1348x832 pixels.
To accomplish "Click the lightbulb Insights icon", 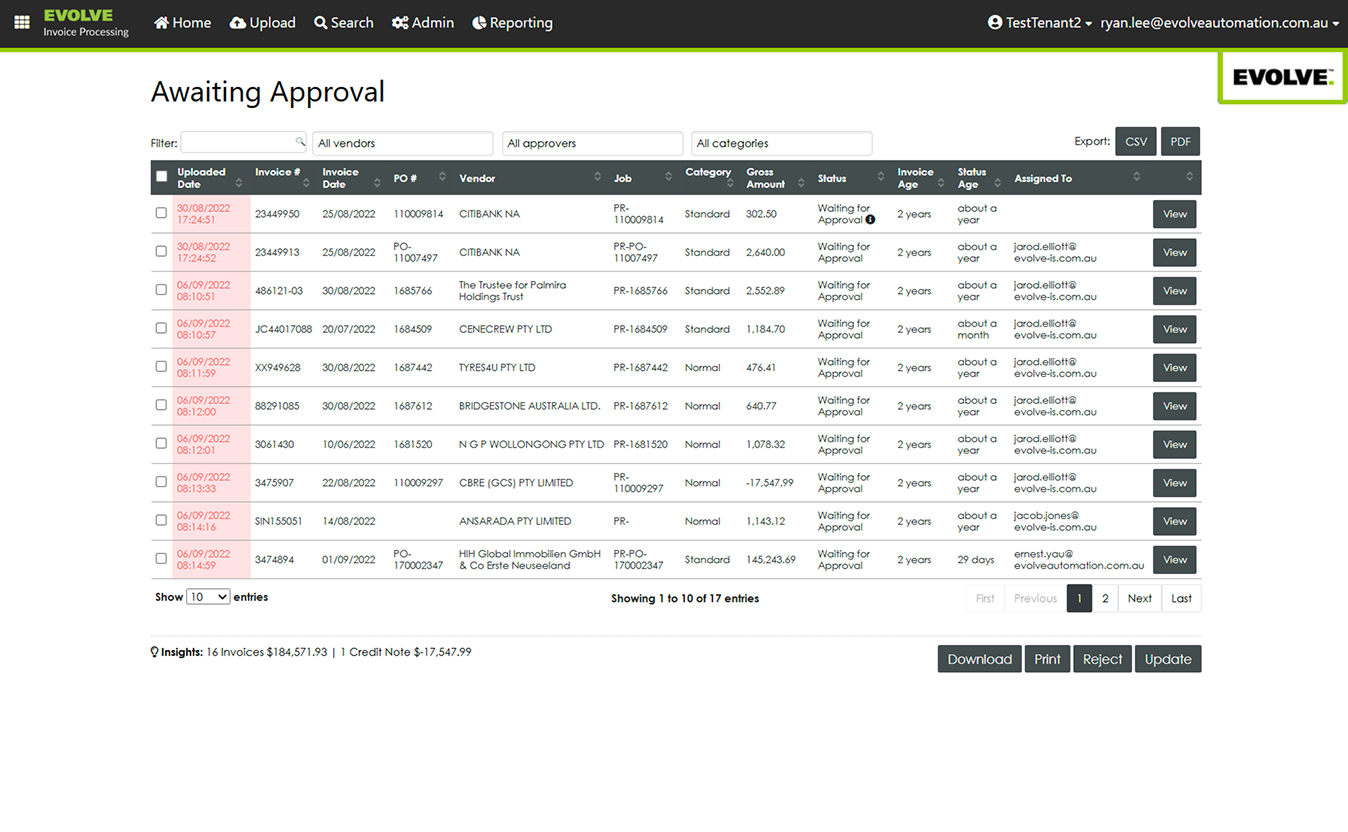I will (154, 652).
